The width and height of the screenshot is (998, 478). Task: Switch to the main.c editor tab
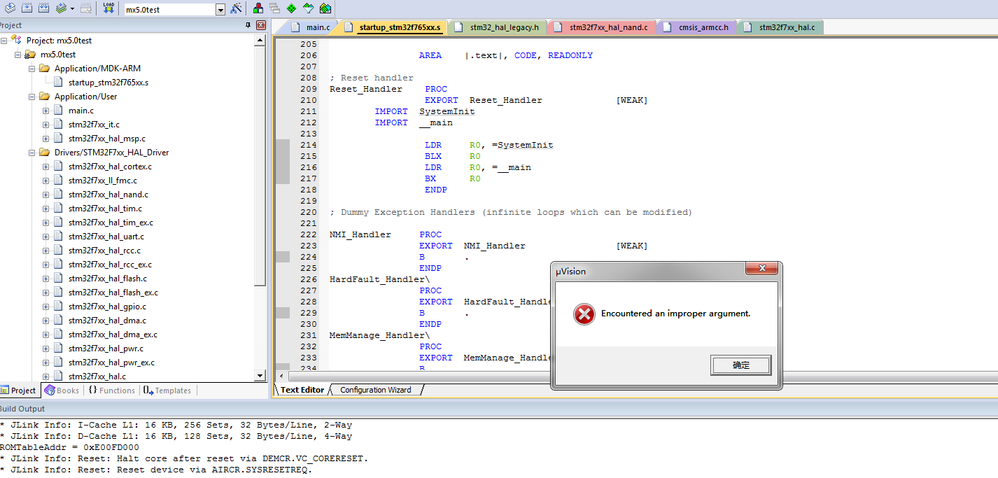pyautogui.click(x=311, y=27)
